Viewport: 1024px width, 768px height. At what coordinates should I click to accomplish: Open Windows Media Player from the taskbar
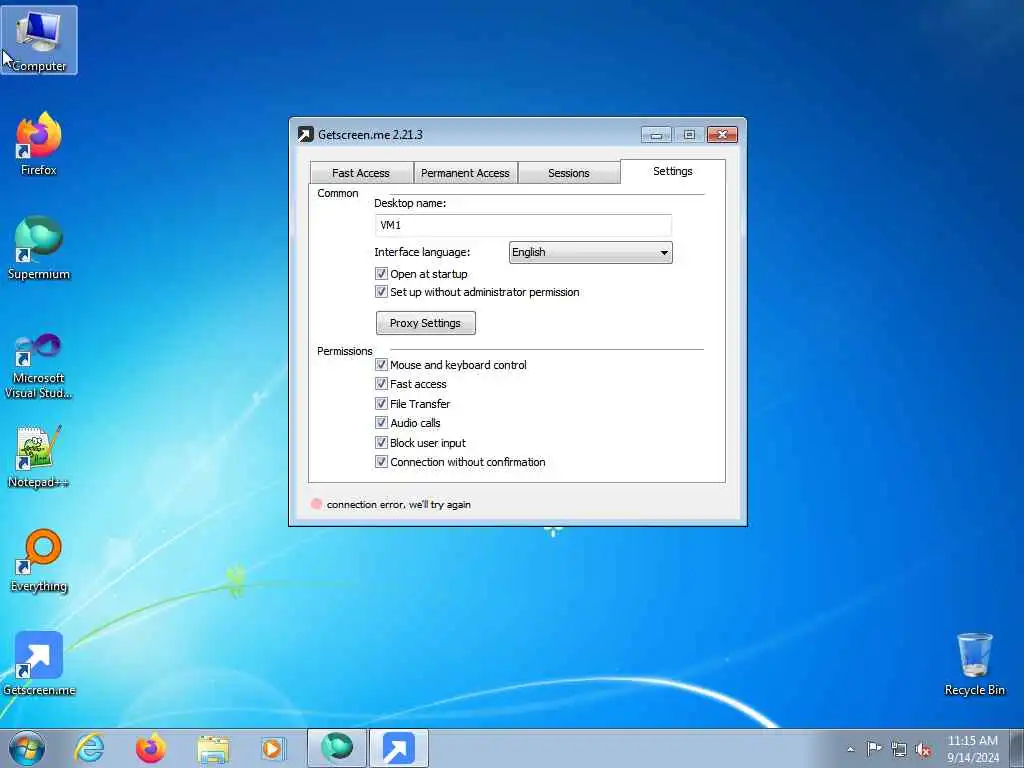tap(272, 748)
